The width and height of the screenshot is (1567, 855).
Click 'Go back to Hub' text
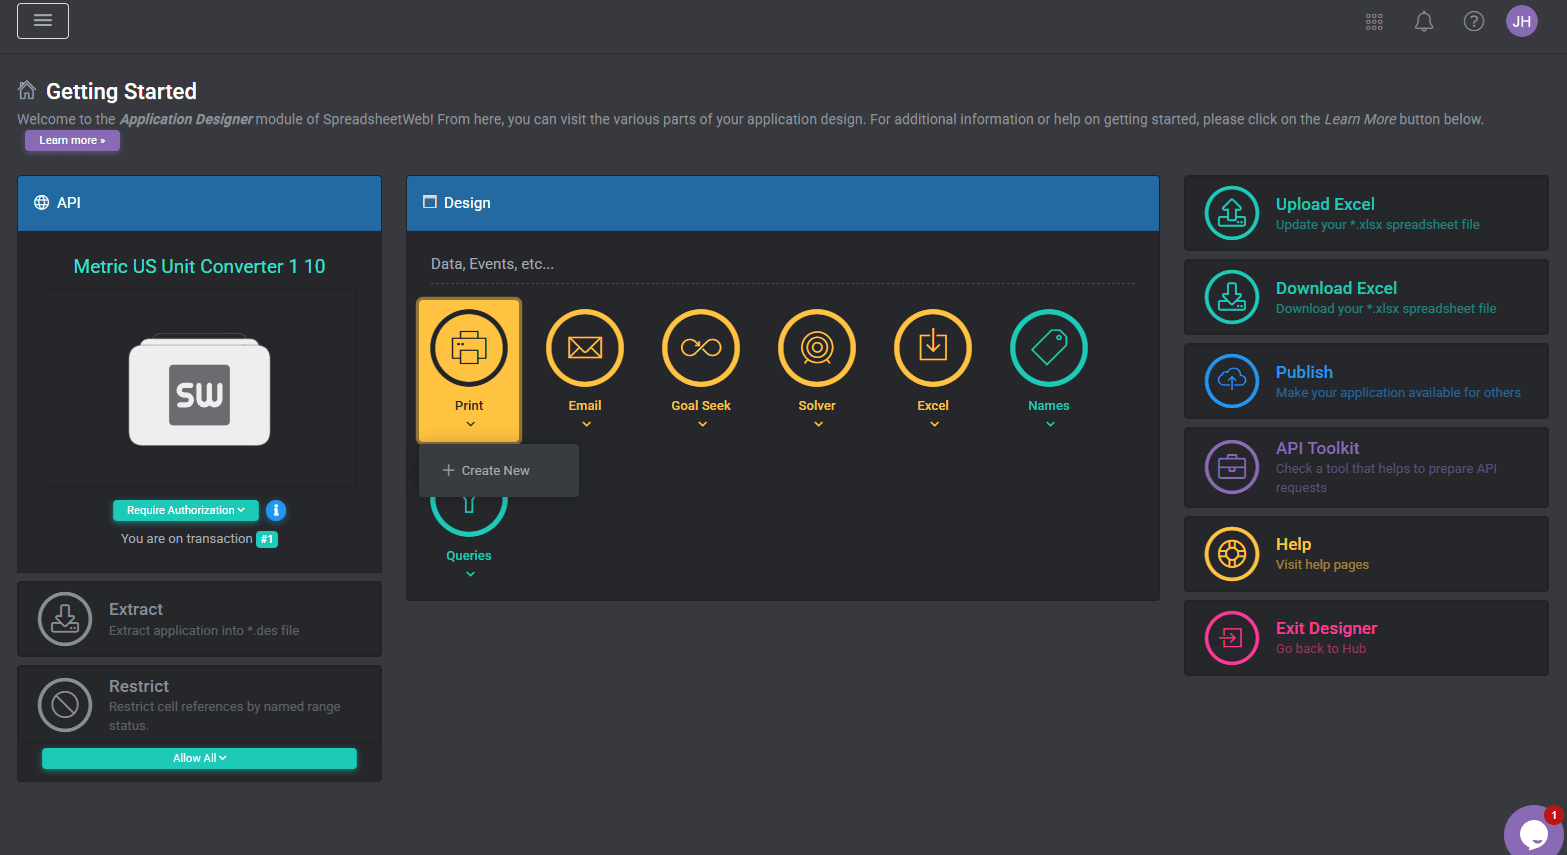pos(1321,649)
